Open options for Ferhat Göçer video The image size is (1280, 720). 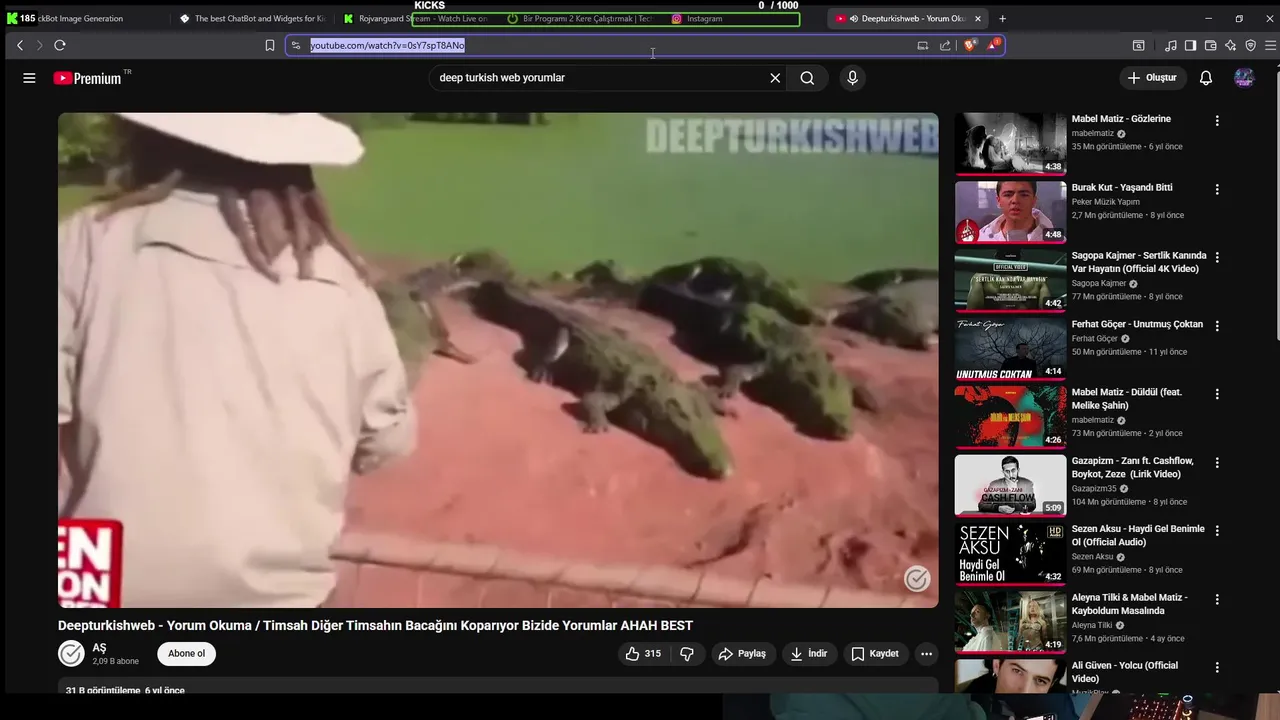click(x=1217, y=326)
